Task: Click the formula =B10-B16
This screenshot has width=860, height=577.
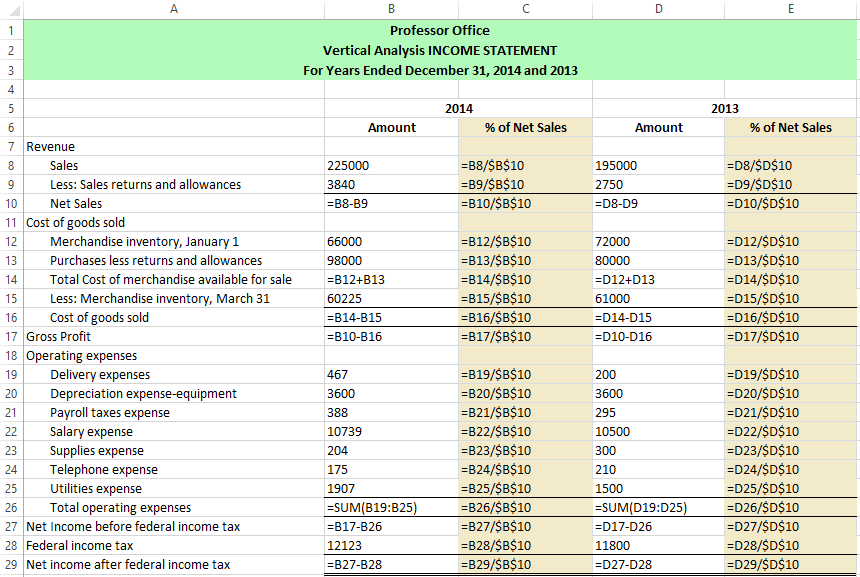Action: 392,336
